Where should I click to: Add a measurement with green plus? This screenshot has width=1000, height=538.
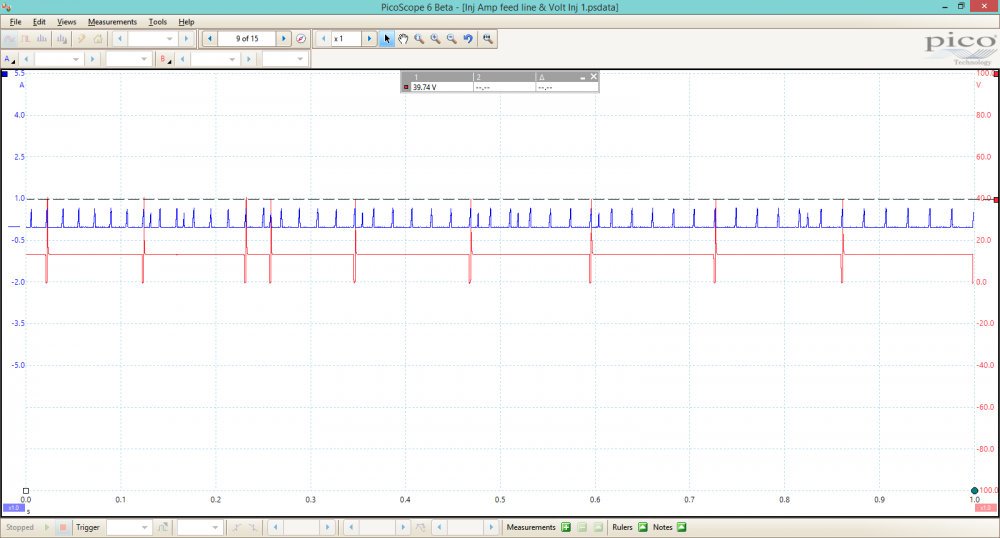pos(566,527)
